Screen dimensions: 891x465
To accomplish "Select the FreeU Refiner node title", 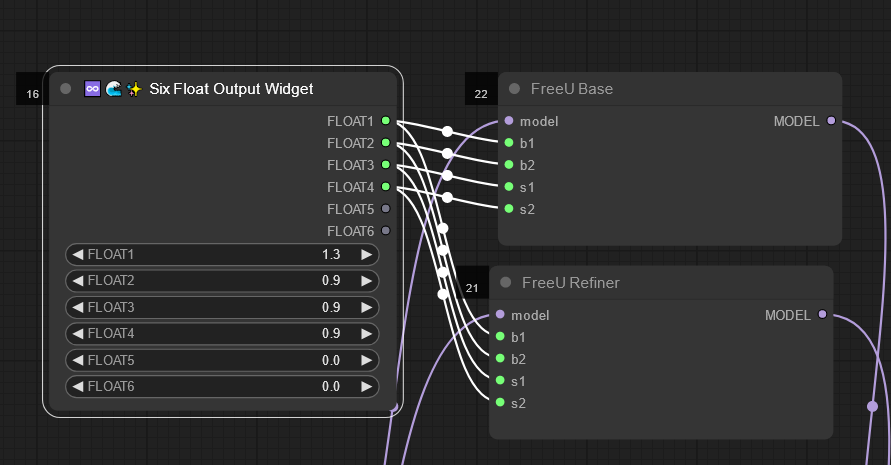I will [570, 283].
